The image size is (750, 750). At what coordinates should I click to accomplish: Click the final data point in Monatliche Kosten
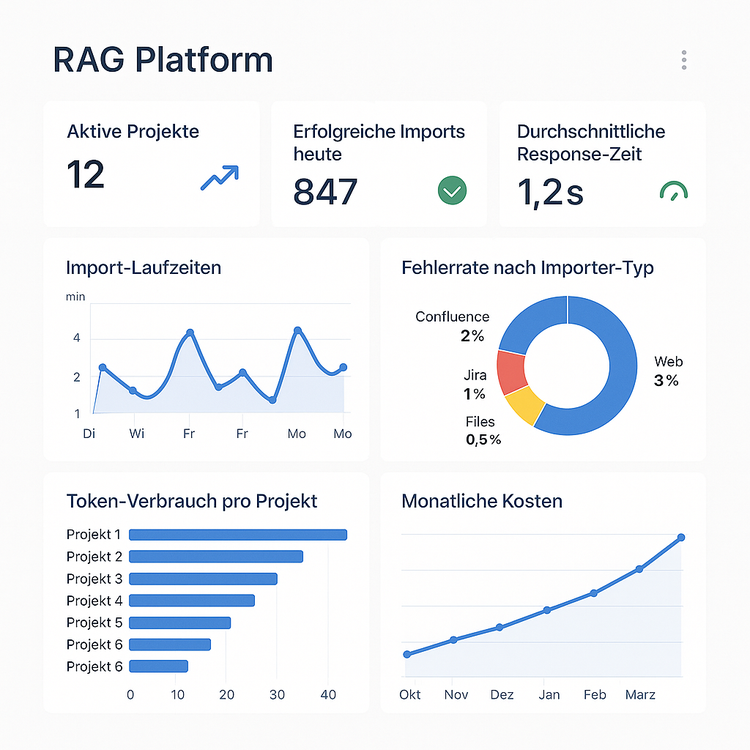tap(681, 538)
